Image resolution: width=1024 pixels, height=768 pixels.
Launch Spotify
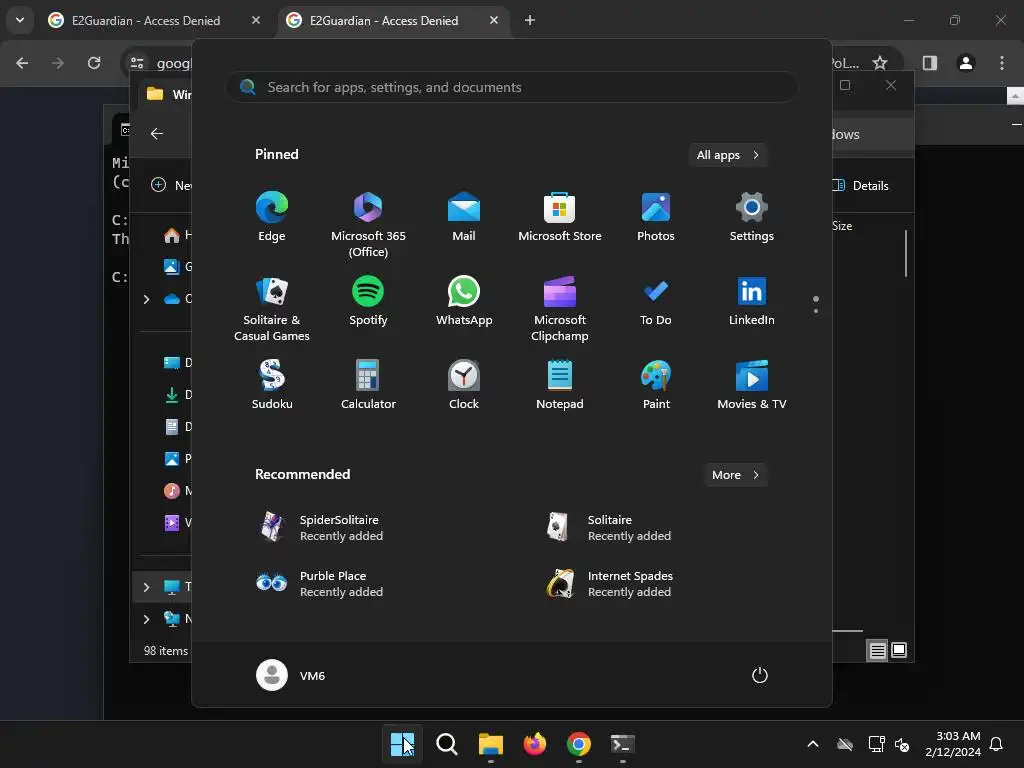pyautogui.click(x=368, y=301)
